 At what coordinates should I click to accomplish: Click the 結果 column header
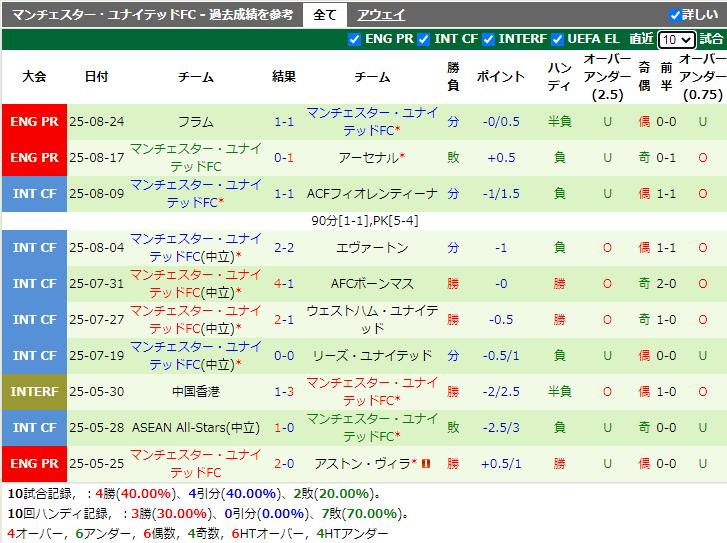[x=284, y=77]
